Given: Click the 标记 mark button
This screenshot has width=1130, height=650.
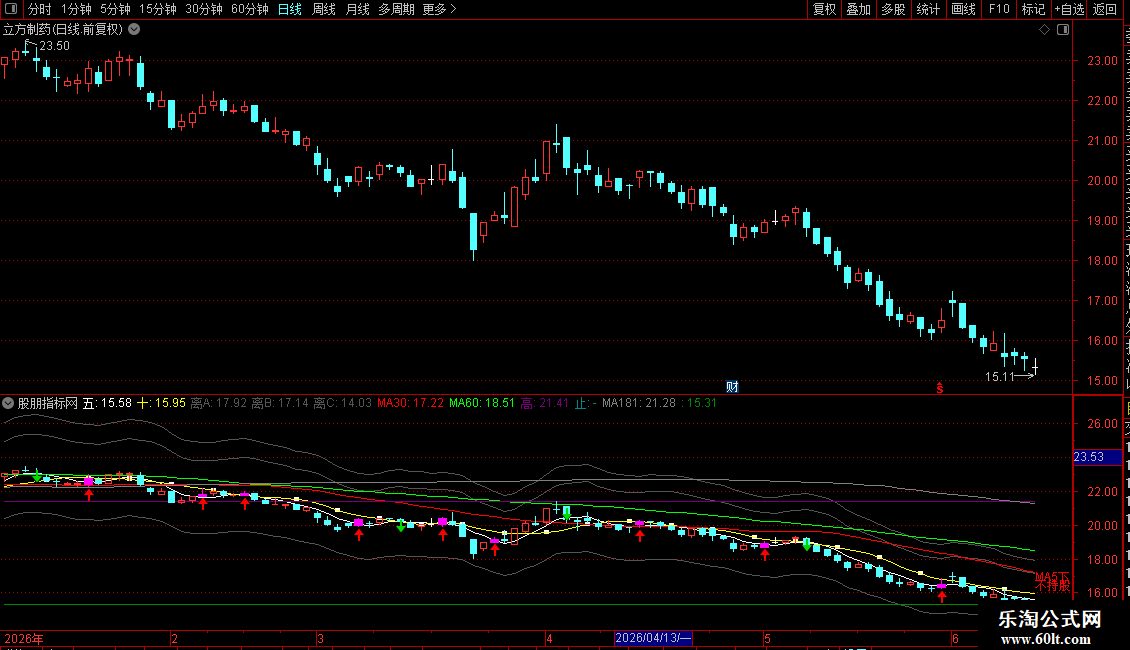Looking at the screenshot, I should (1033, 9).
